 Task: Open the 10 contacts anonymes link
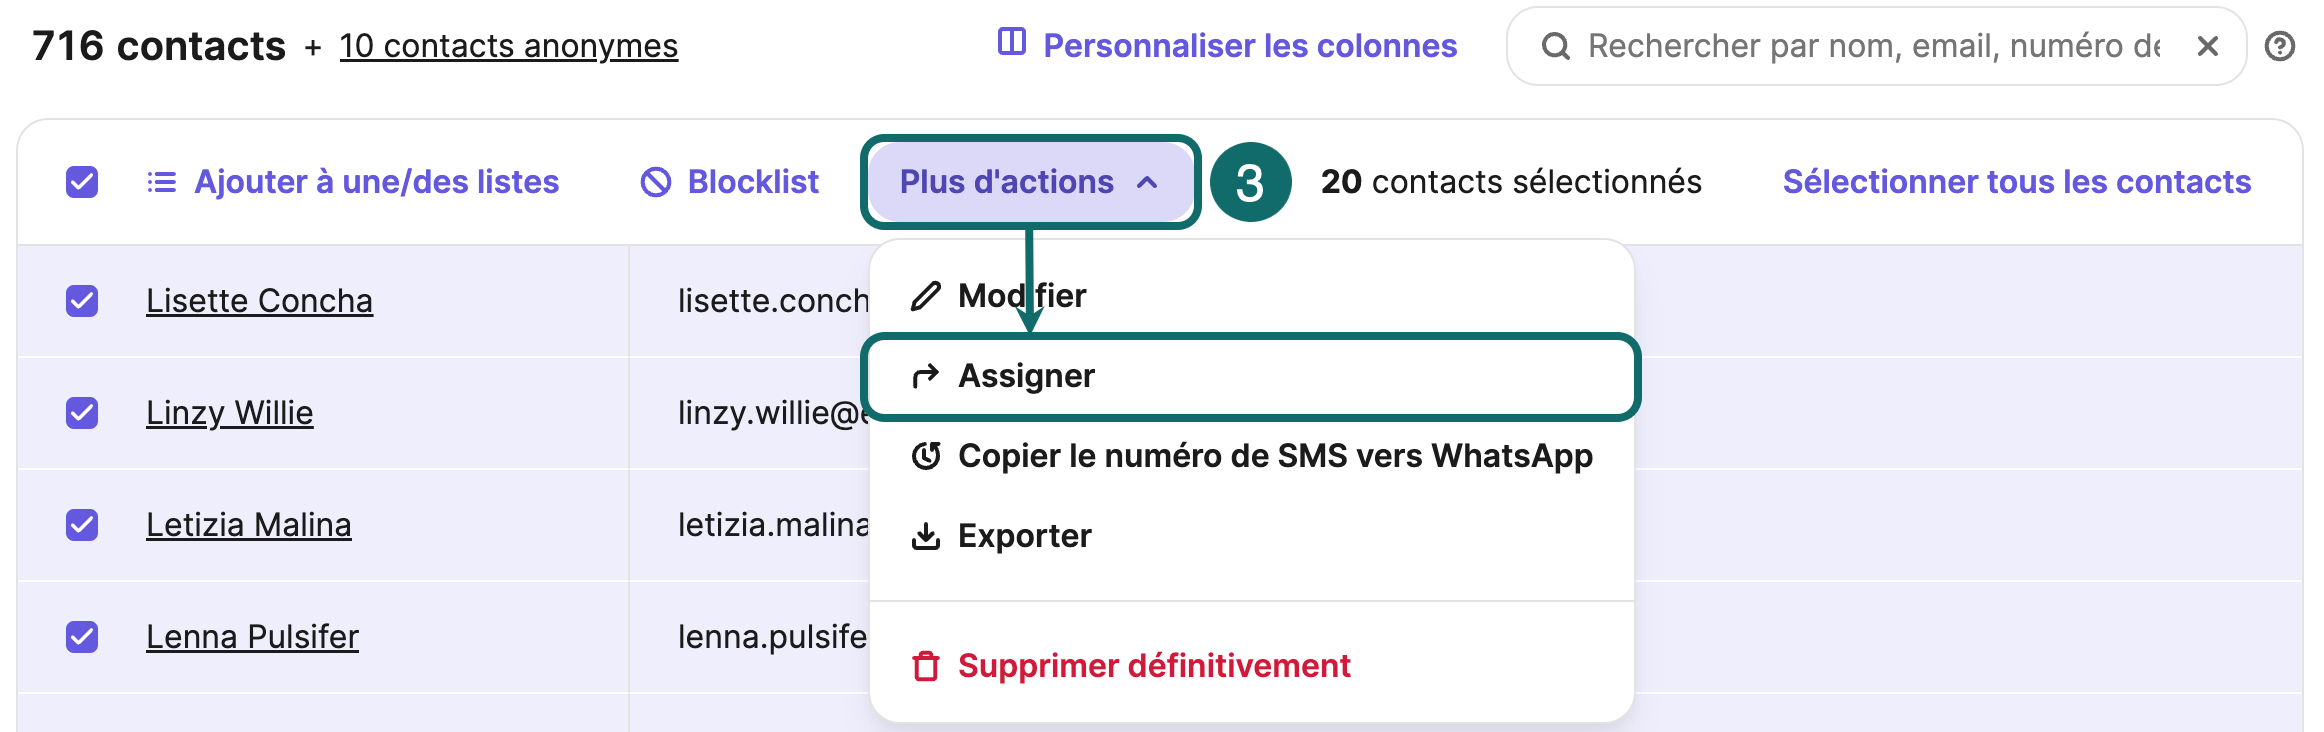(x=509, y=46)
